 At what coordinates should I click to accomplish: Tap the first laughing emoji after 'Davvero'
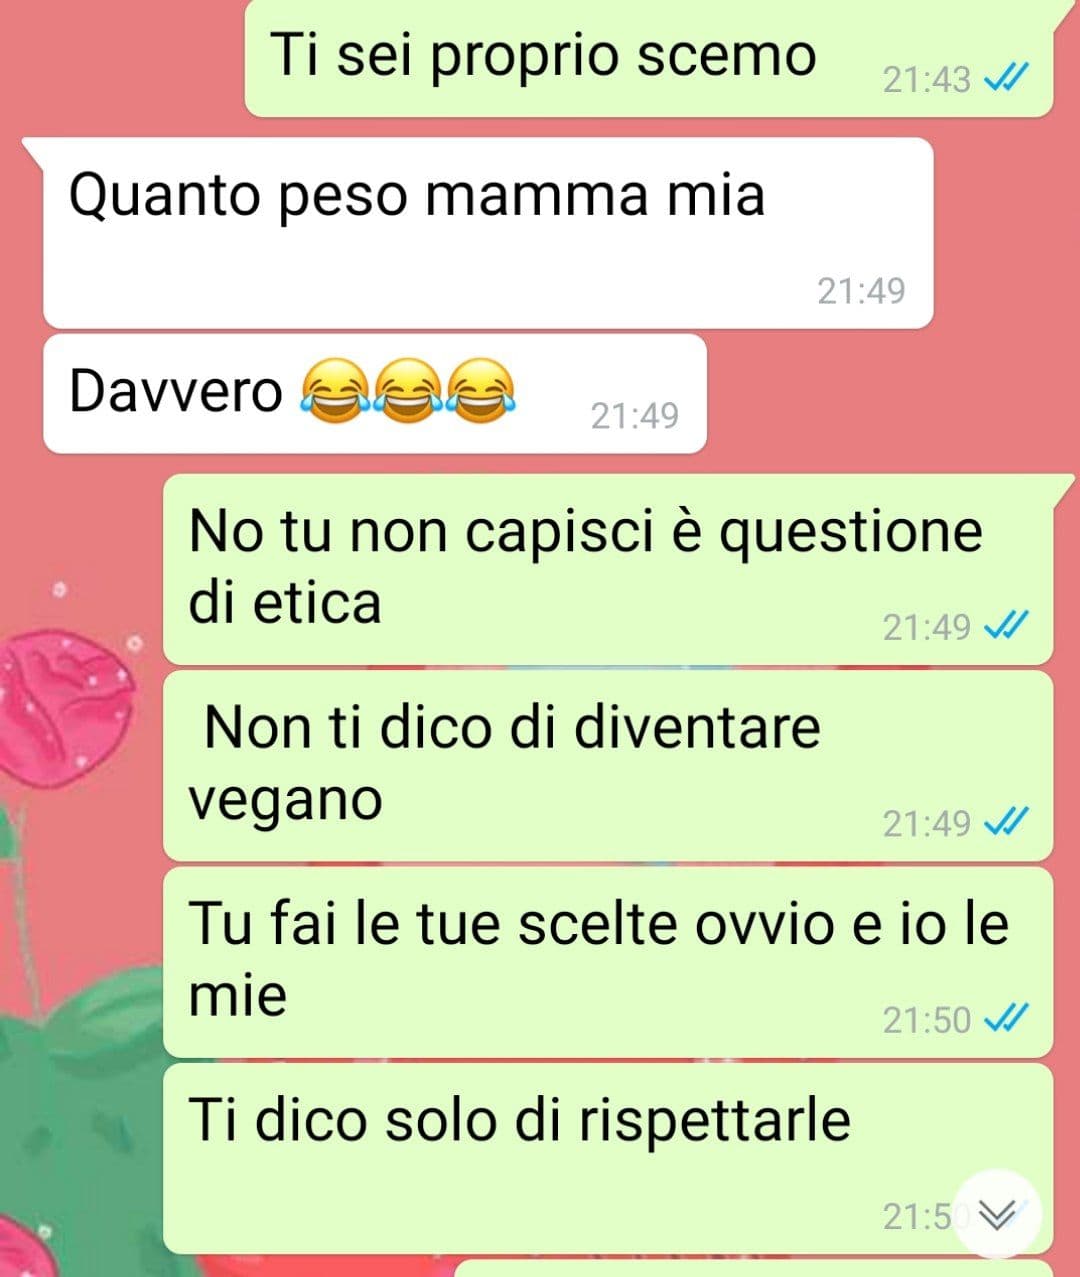(x=334, y=391)
